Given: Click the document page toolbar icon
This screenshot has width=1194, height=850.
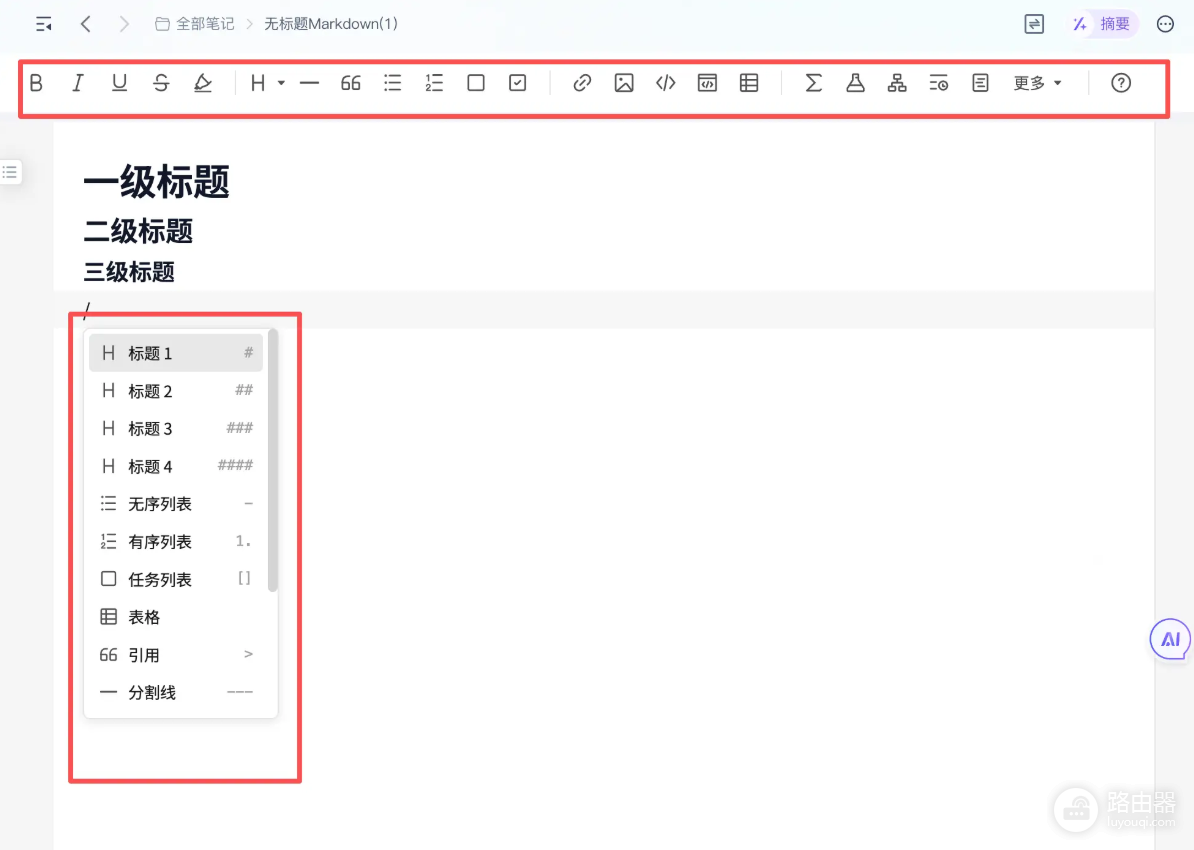Looking at the screenshot, I should pos(981,83).
